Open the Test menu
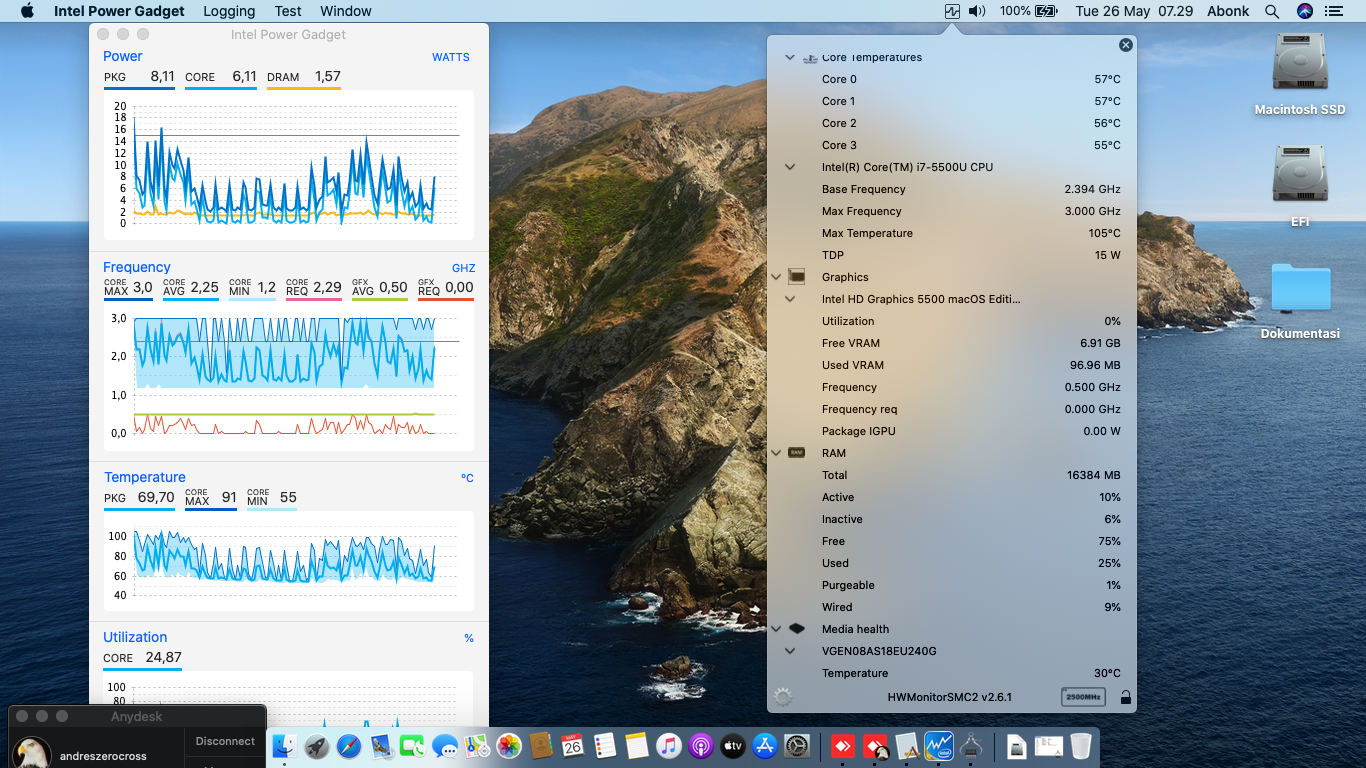This screenshot has width=1366, height=768. coord(287,11)
